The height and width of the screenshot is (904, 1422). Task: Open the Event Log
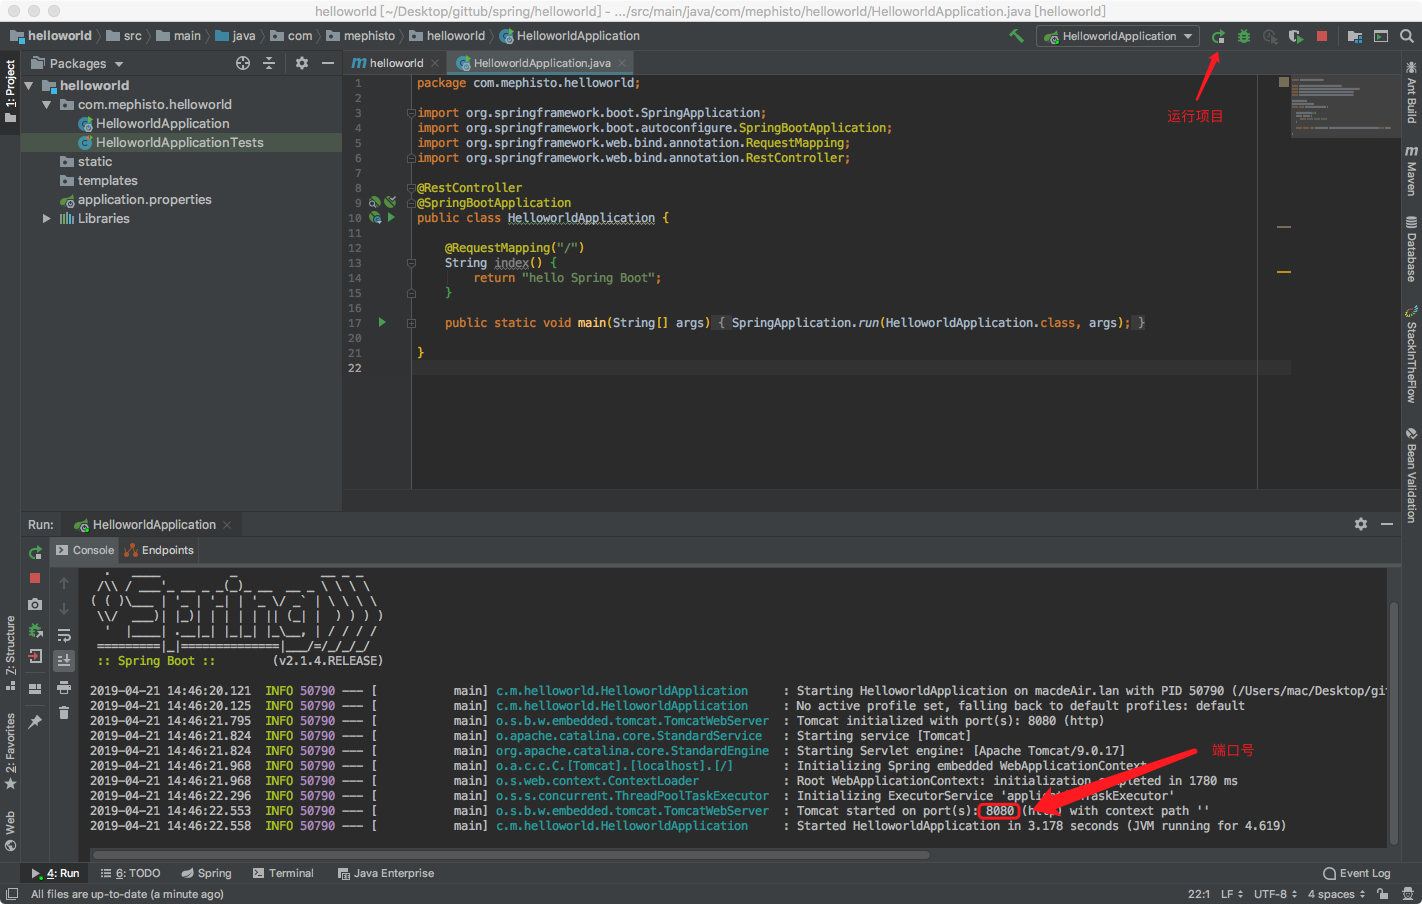coord(1356,873)
